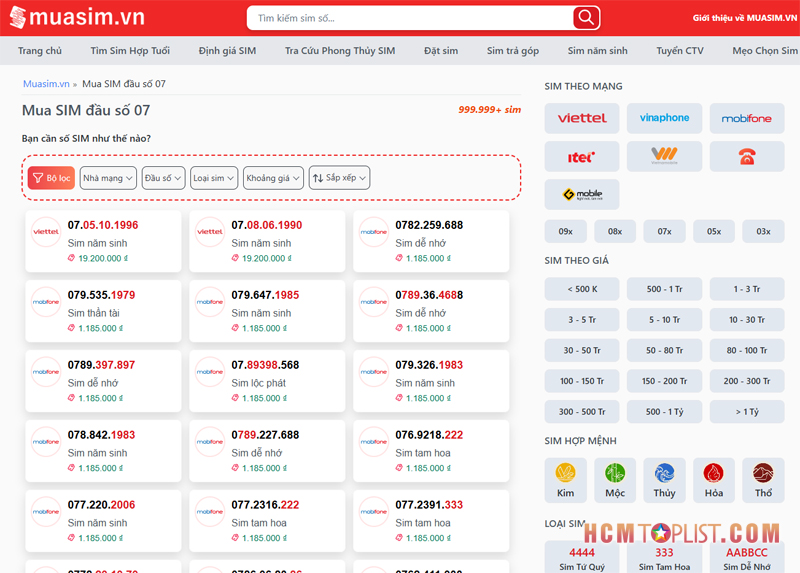Filter by price 10 - 30 Tr
The width and height of the screenshot is (800, 573).
(747, 319)
